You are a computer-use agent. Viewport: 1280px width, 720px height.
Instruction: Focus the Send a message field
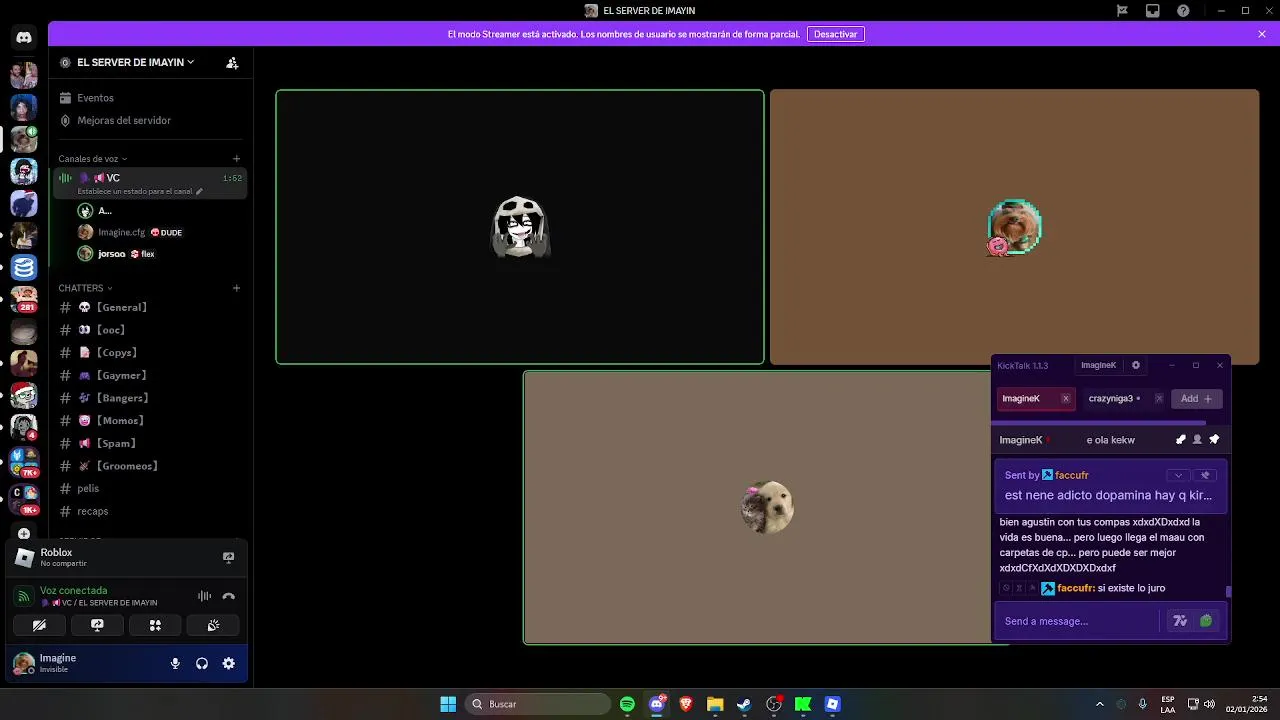(1080, 621)
